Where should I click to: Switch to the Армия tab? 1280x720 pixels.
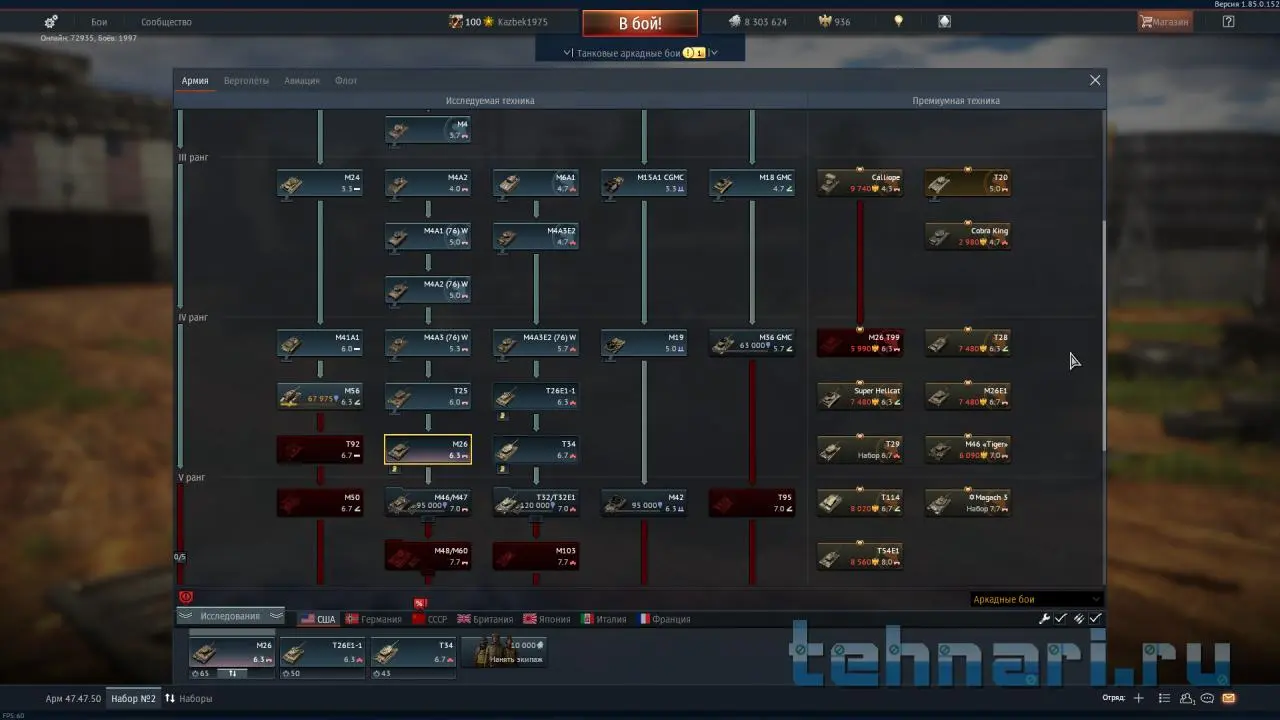[x=195, y=80]
